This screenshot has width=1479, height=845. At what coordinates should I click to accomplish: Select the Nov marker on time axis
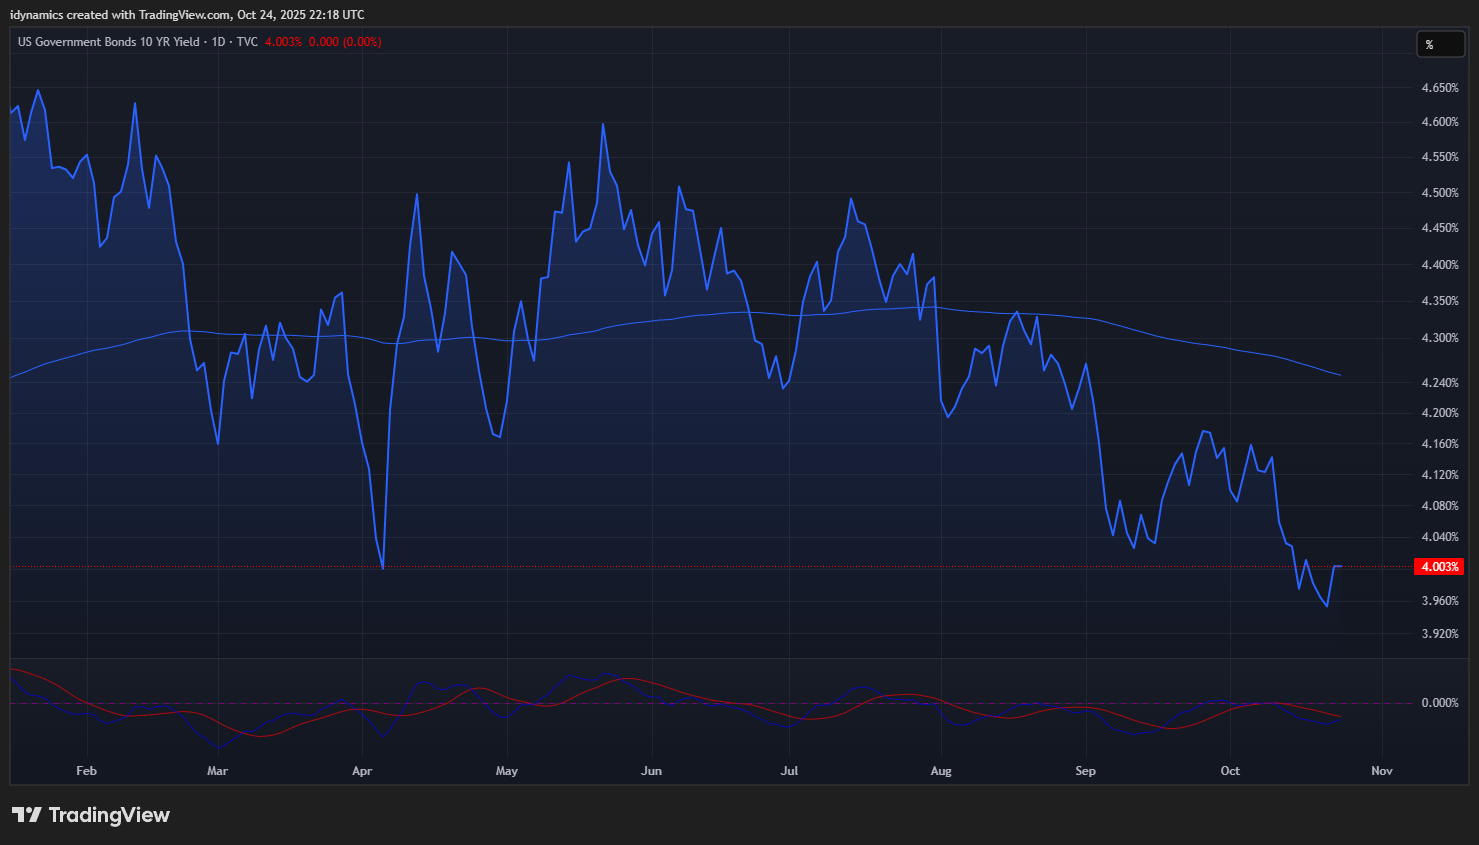[1381, 771]
